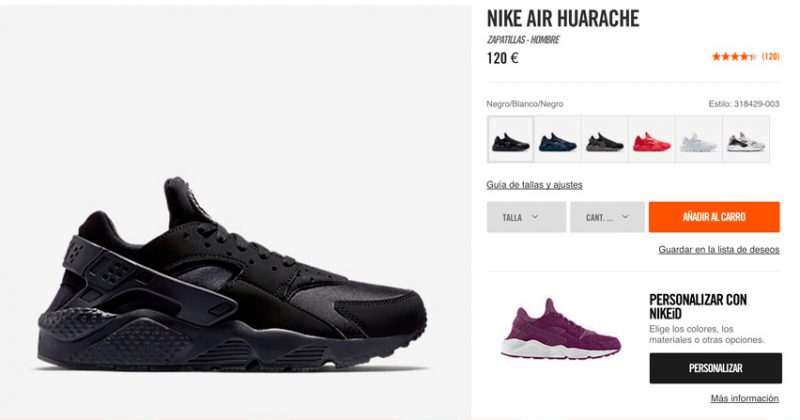The image size is (800, 420).
Task: Open the Cant. quantity dropdown
Action: [x=607, y=217]
